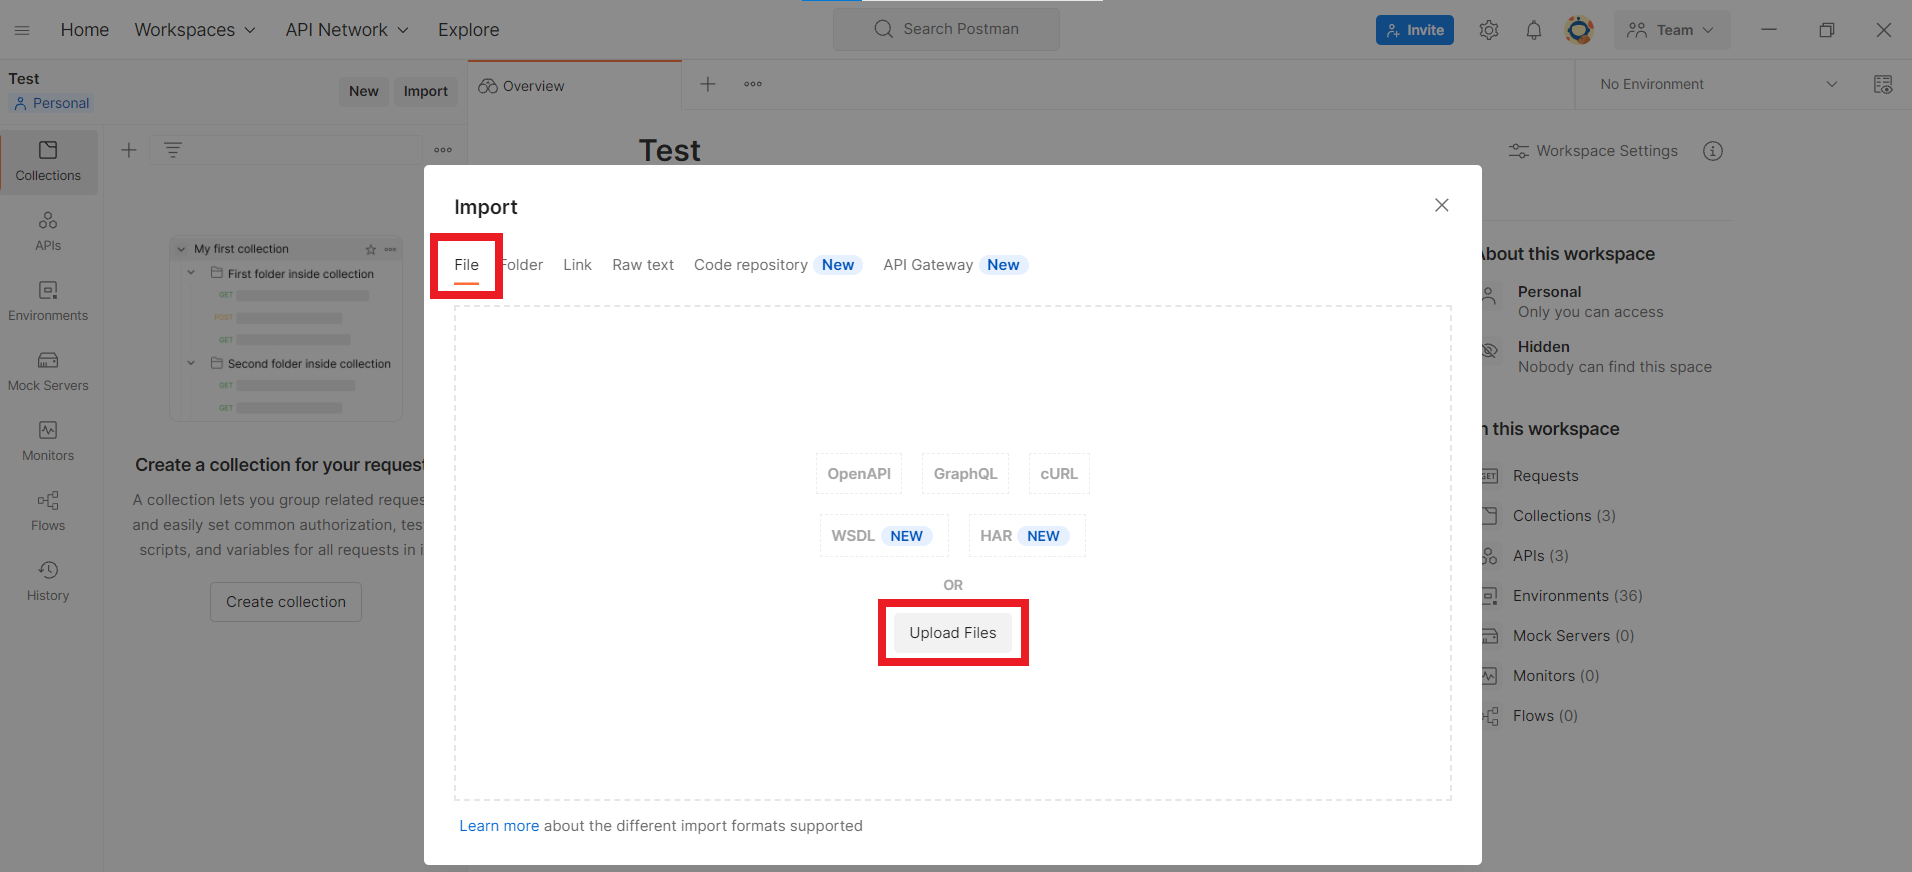Expand the API Network dropdown

(347, 30)
